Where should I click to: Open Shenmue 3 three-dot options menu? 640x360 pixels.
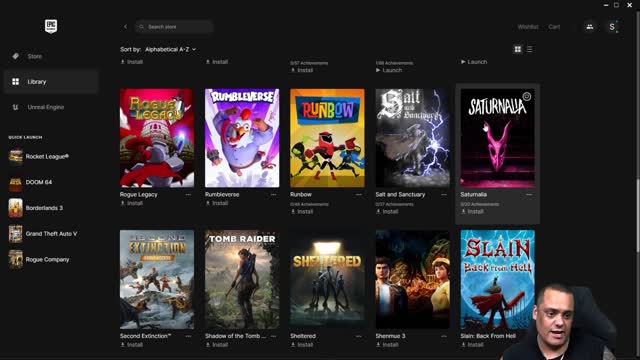pos(444,336)
